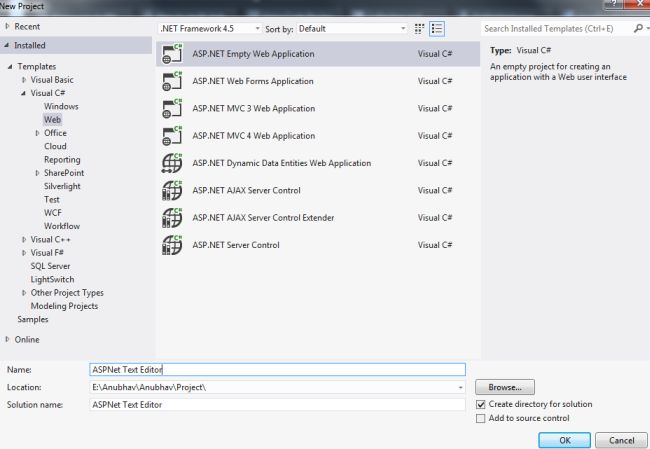Screen dimensions: 650x449
Task: Click the Browse... button
Action: [505, 387]
